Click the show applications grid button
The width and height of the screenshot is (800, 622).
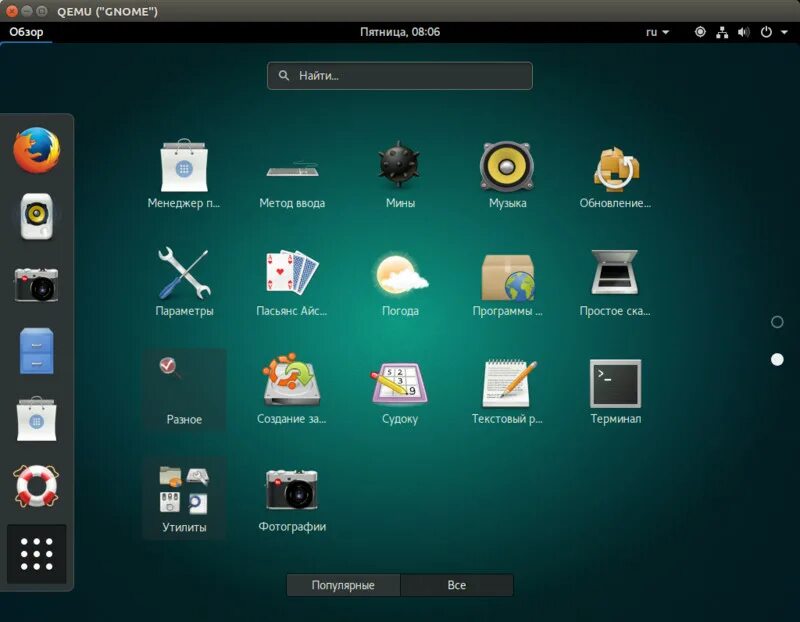[x=36, y=554]
